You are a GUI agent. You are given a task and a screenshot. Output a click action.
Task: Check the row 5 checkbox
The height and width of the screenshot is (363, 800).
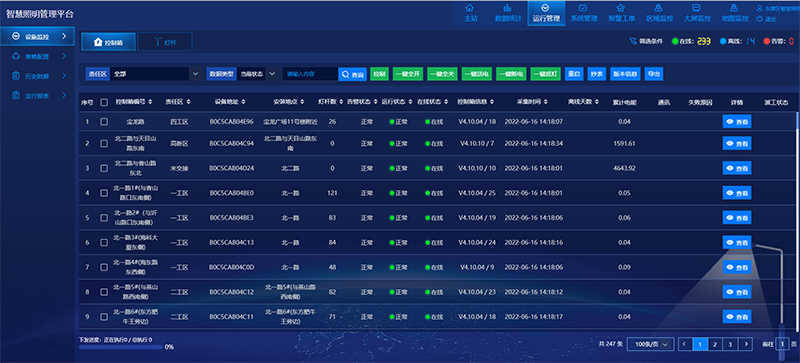click(104, 217)
